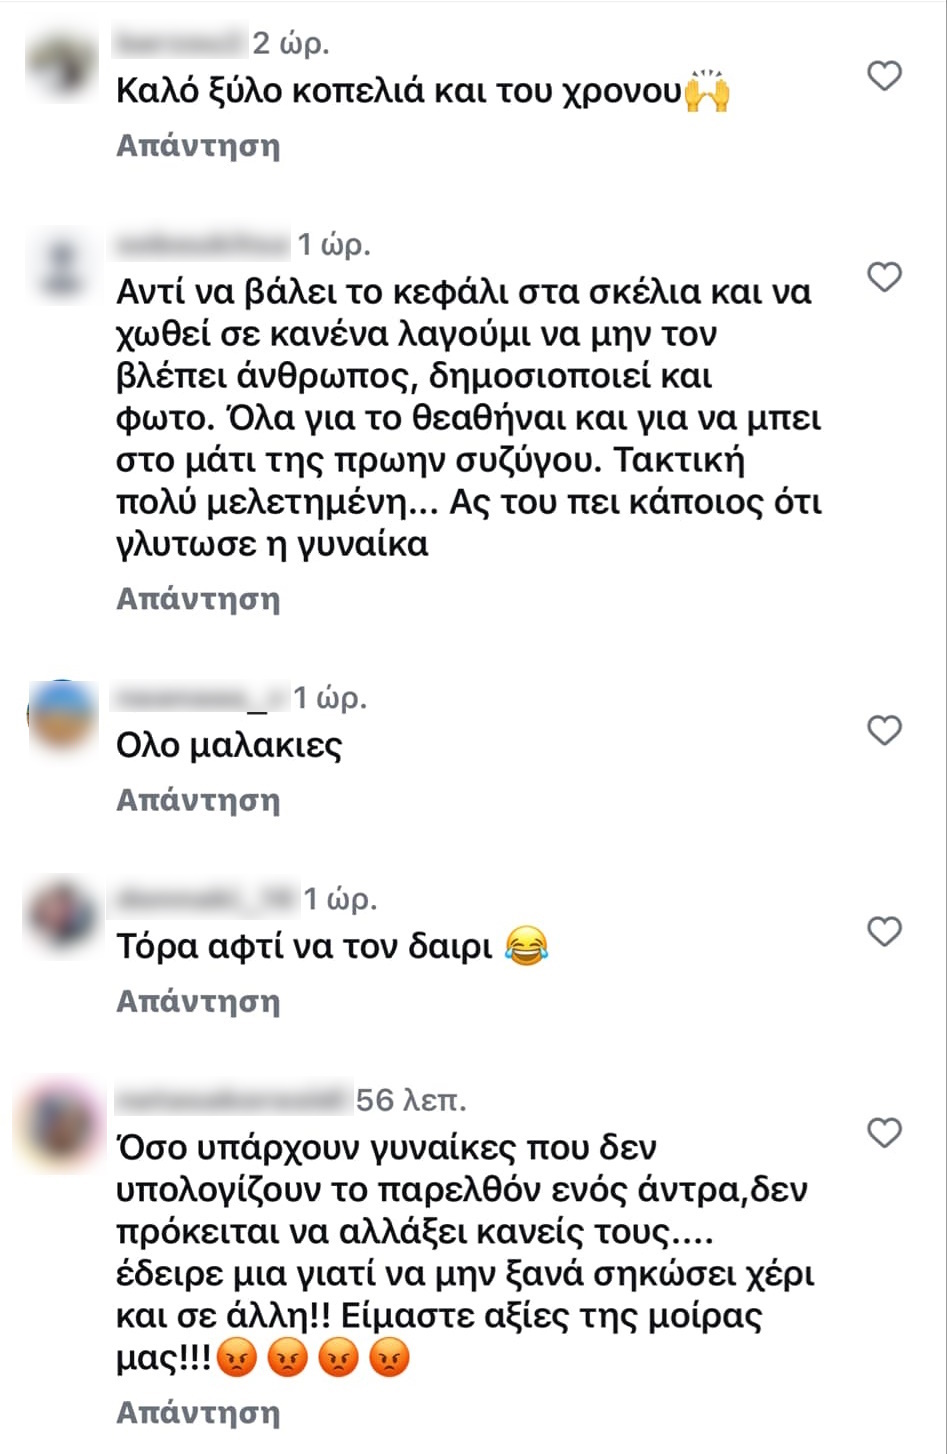Click the '2 ώρ.' timestamp on first comment
Viewport: 947px width, 1454px height.
[290, 44]
